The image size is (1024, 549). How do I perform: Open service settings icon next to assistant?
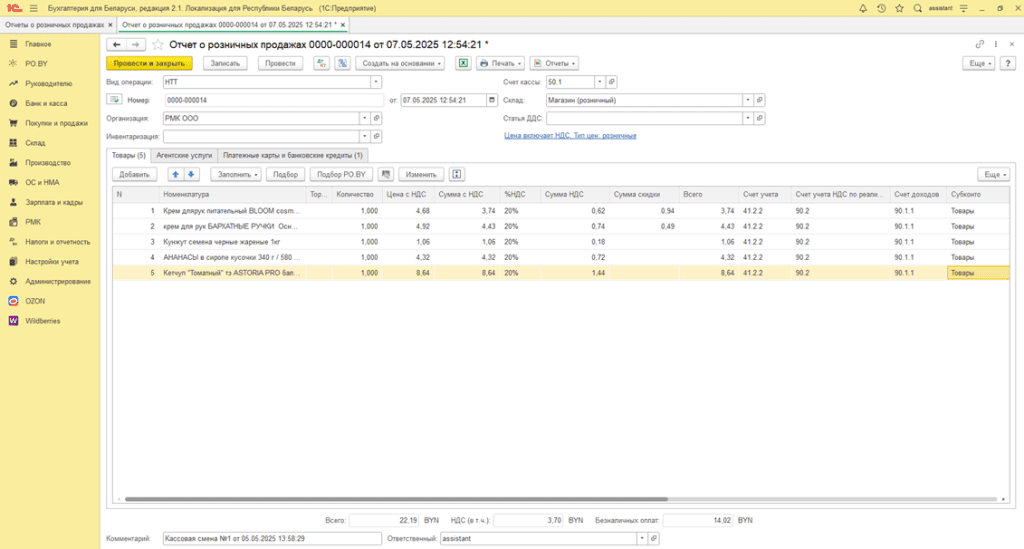point(963,8)
